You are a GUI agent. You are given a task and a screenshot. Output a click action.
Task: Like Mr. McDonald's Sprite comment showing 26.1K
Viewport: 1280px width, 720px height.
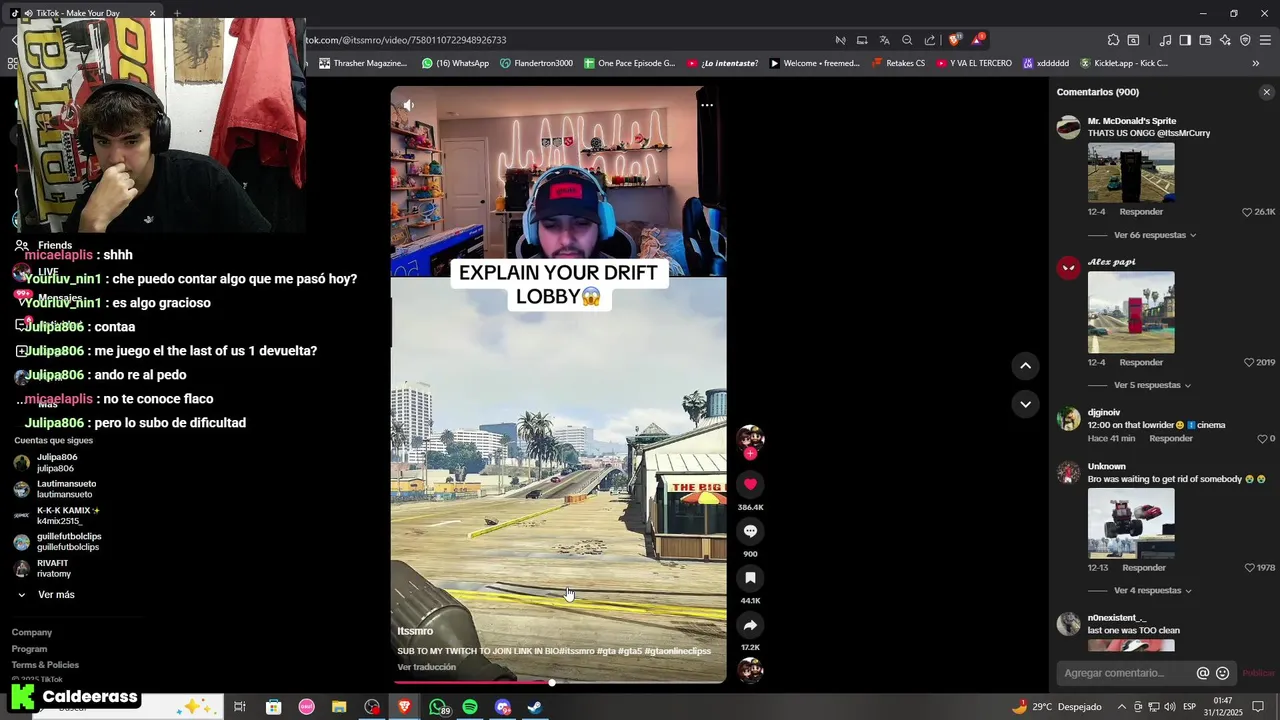(1247, 212)
